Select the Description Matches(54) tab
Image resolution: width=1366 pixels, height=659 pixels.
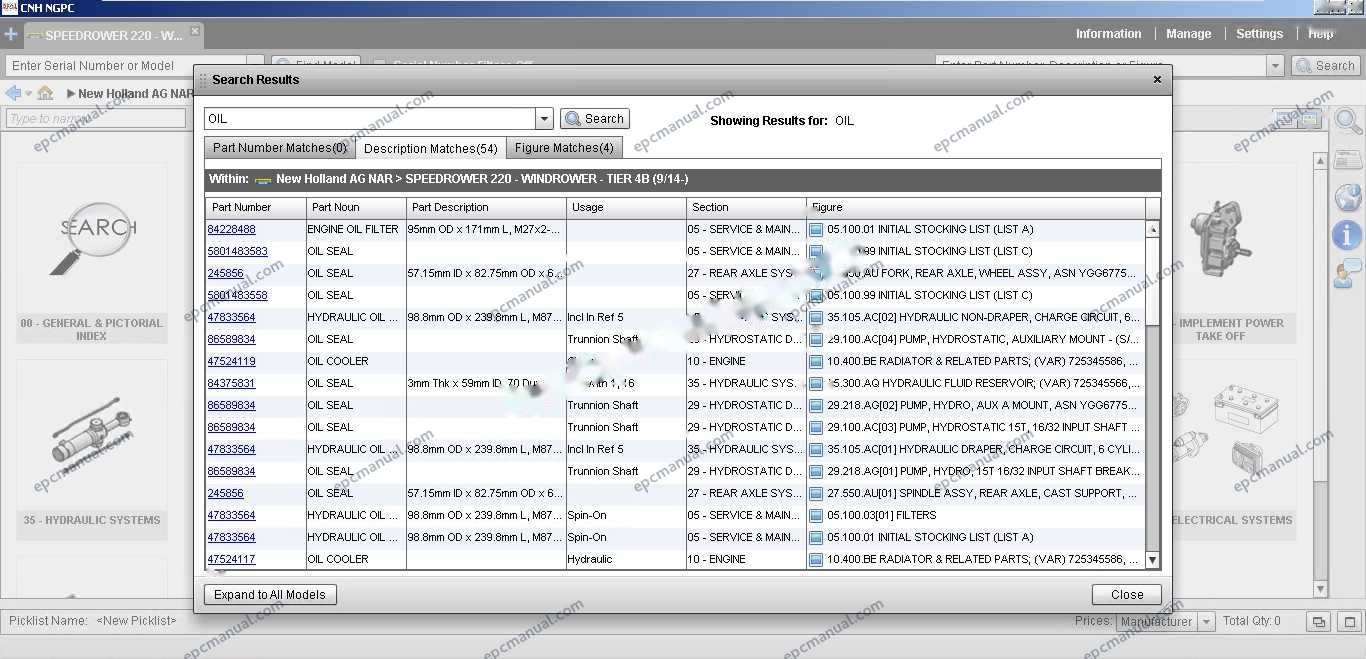click(431, 148)
